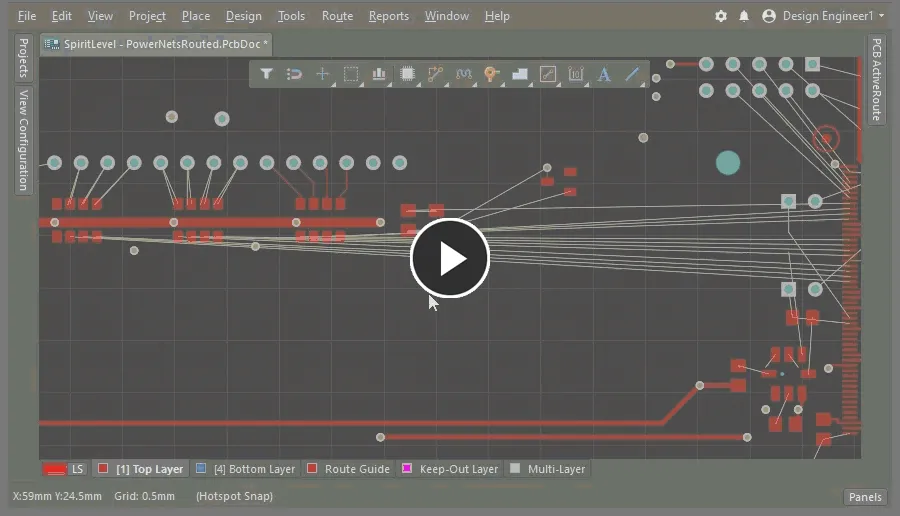Choose the rectangle selection tool
This screenshot has width=900, height=516.
[x=351, y=74]
